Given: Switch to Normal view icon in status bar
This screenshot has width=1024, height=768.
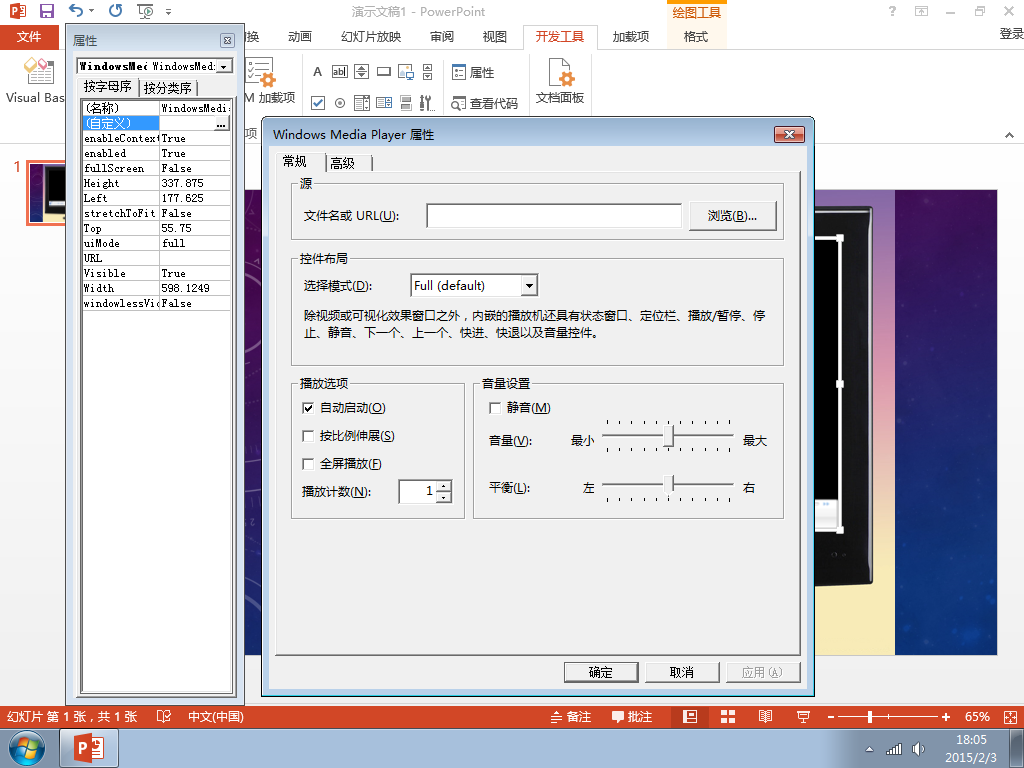Looking at the screenshot, I should 690,717.
